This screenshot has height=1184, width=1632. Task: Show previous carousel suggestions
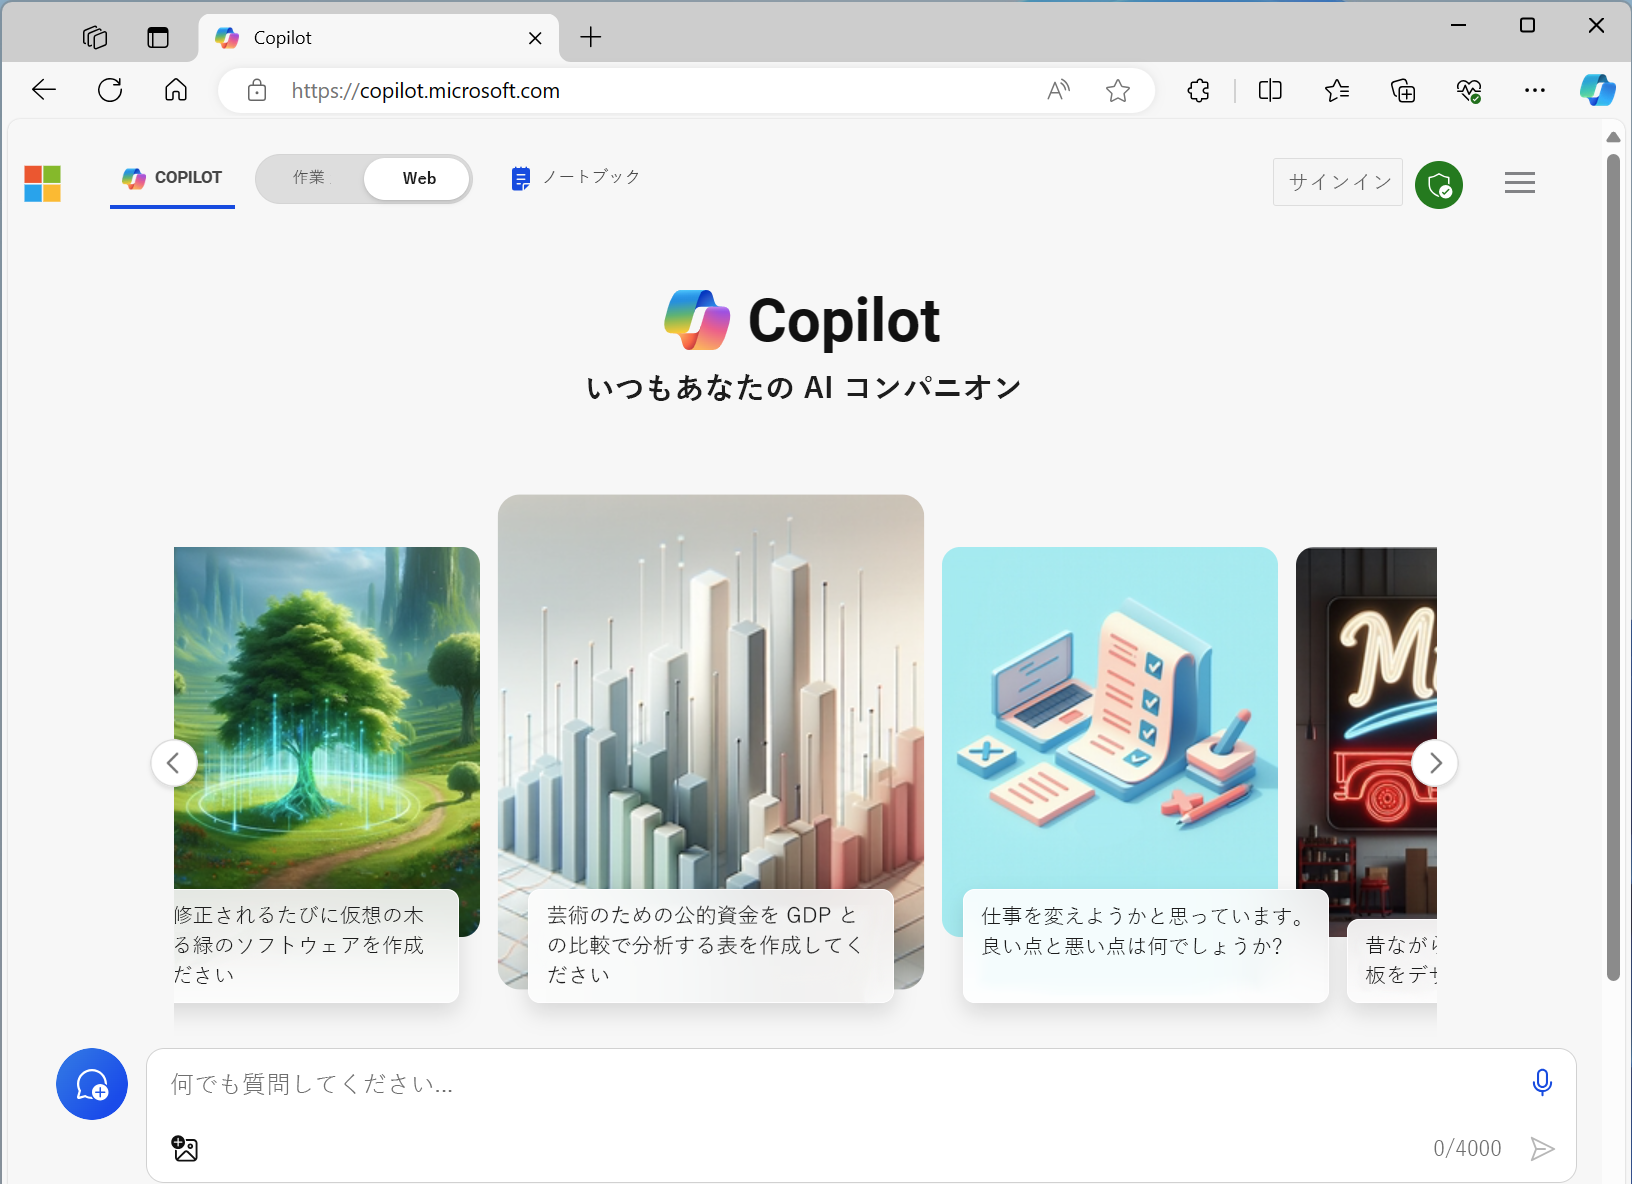(x=174, y=763)
